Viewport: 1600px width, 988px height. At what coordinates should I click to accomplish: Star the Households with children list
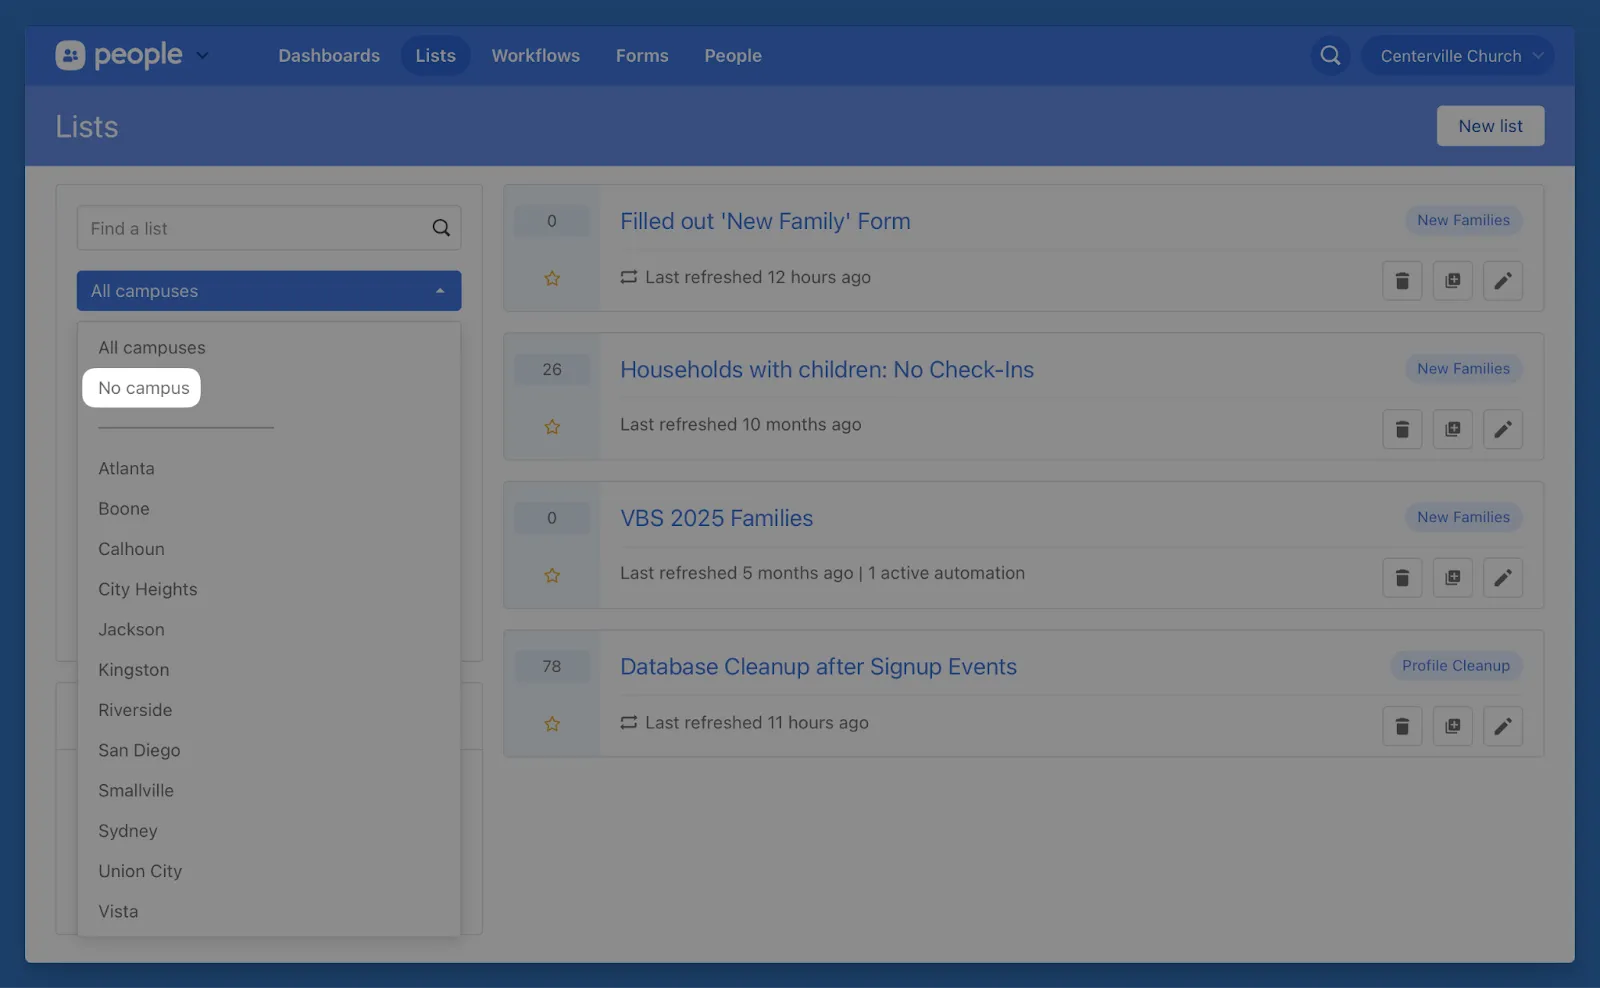[x=552, y=427]
